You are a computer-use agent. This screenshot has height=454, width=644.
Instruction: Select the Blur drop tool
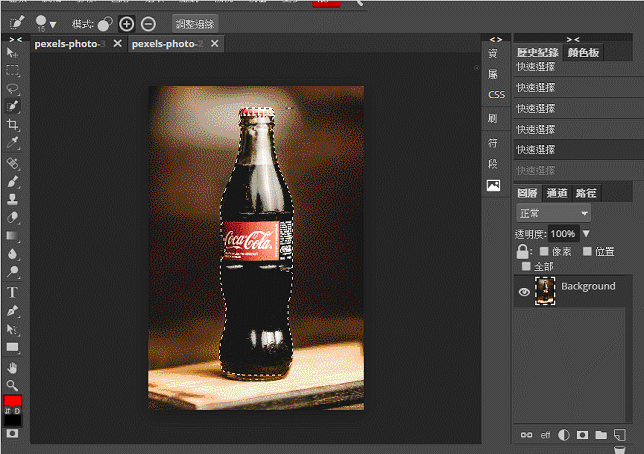pyautogui.click(x=12, y=254)
